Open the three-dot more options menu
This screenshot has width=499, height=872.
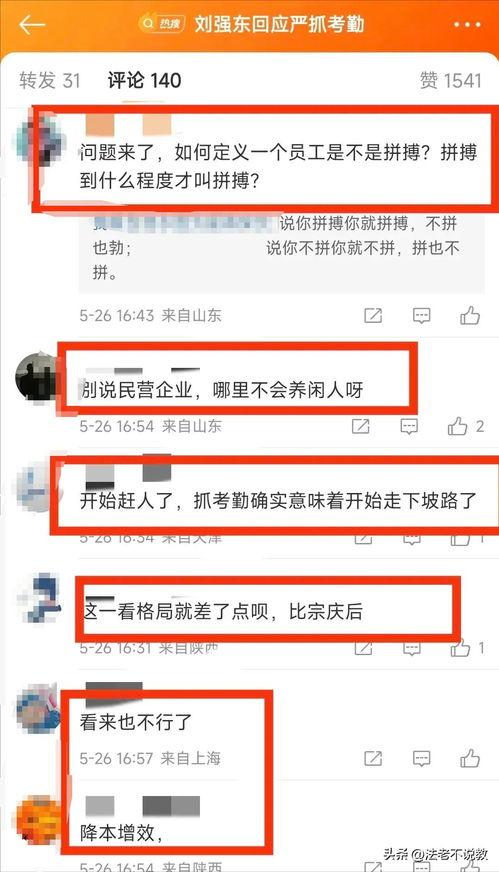[467, 25]
